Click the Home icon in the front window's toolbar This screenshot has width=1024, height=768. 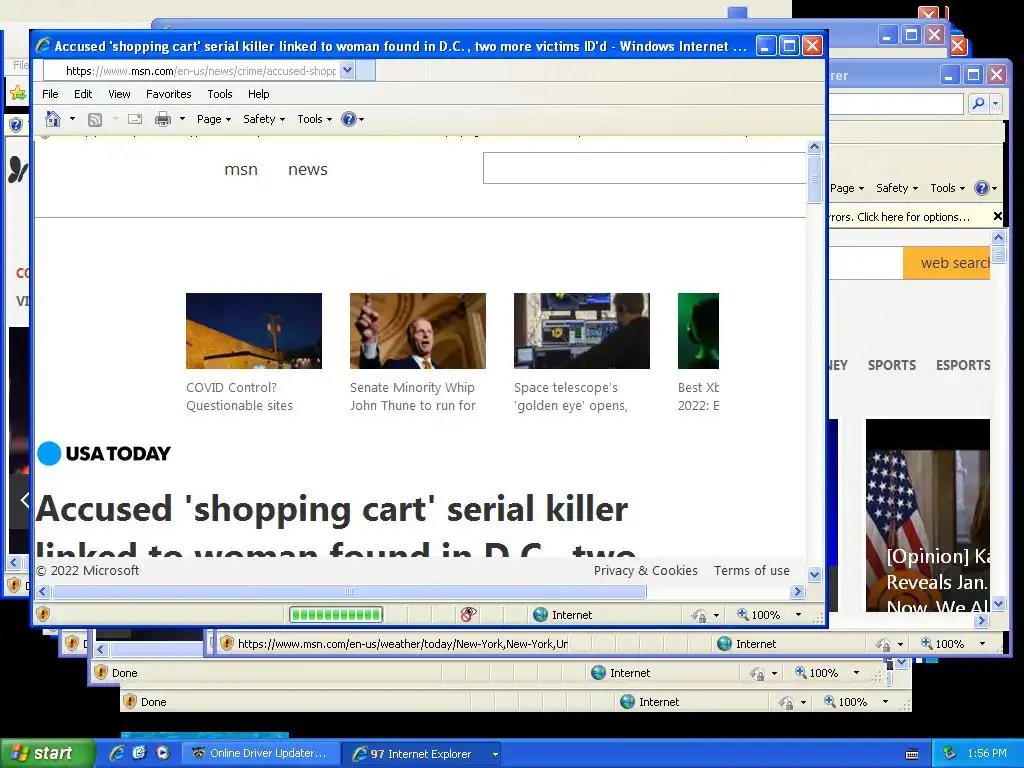pos(53,119)
